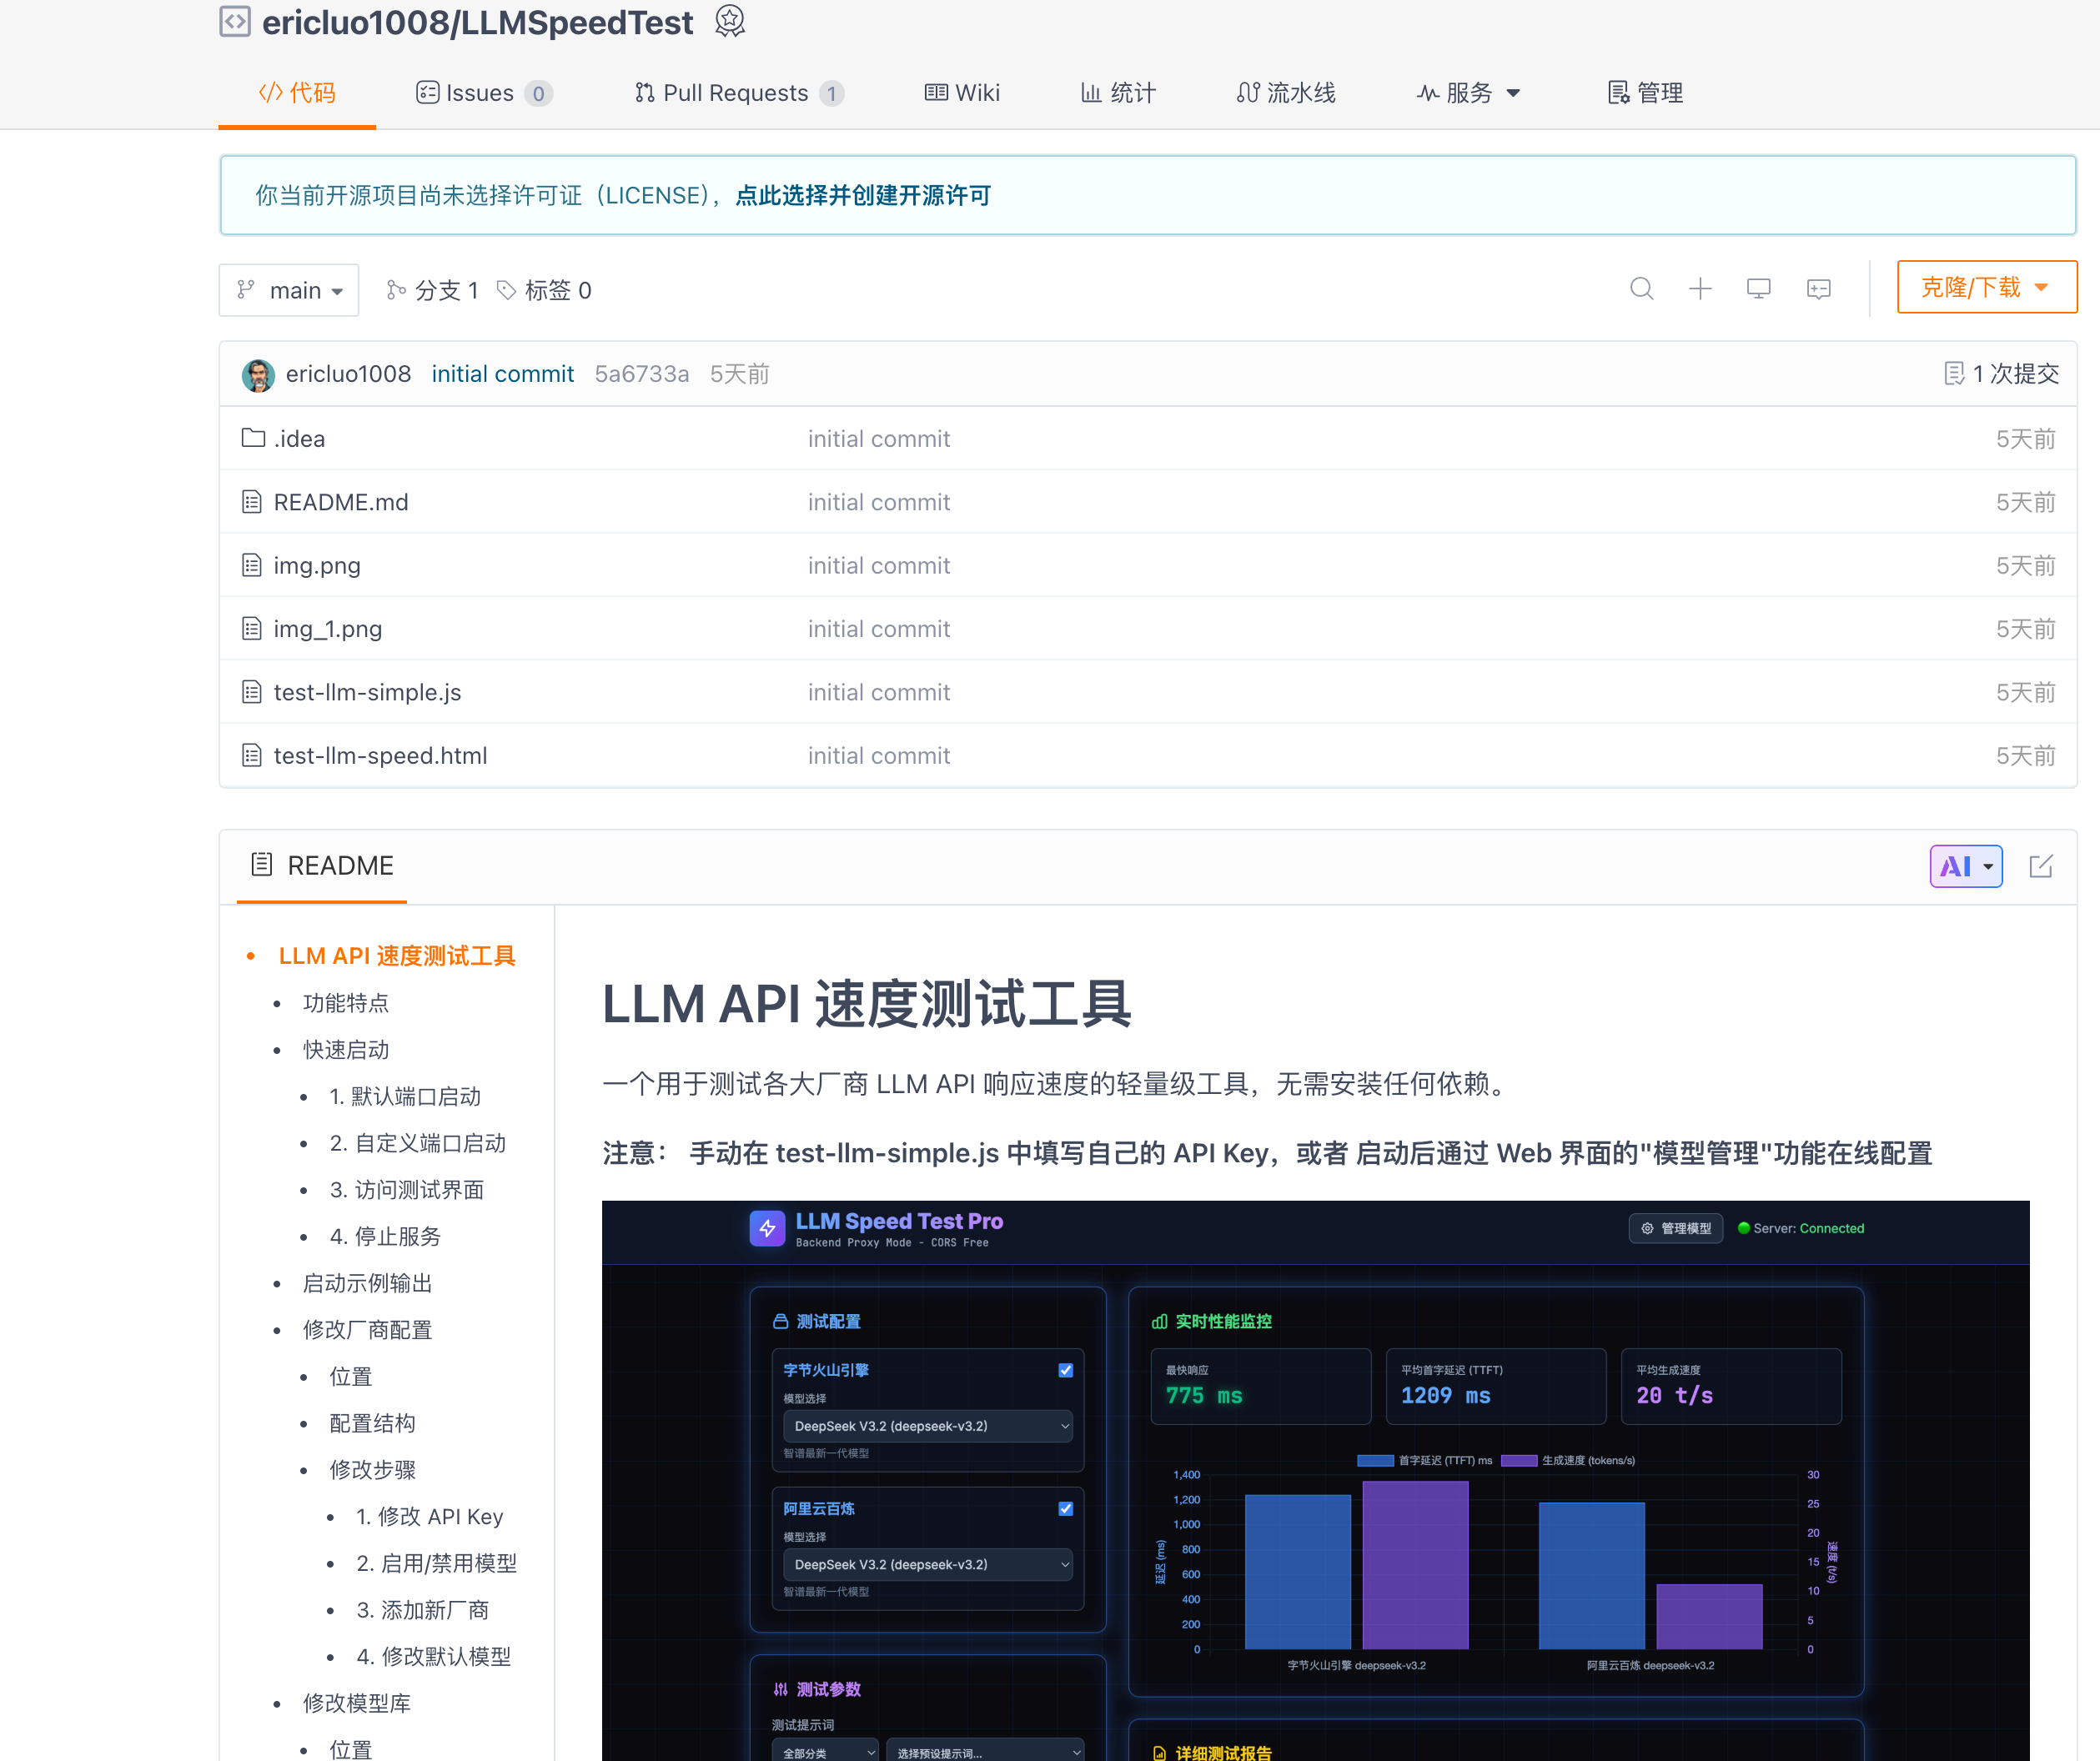Switch to the 代码 tab

(297, 93)
